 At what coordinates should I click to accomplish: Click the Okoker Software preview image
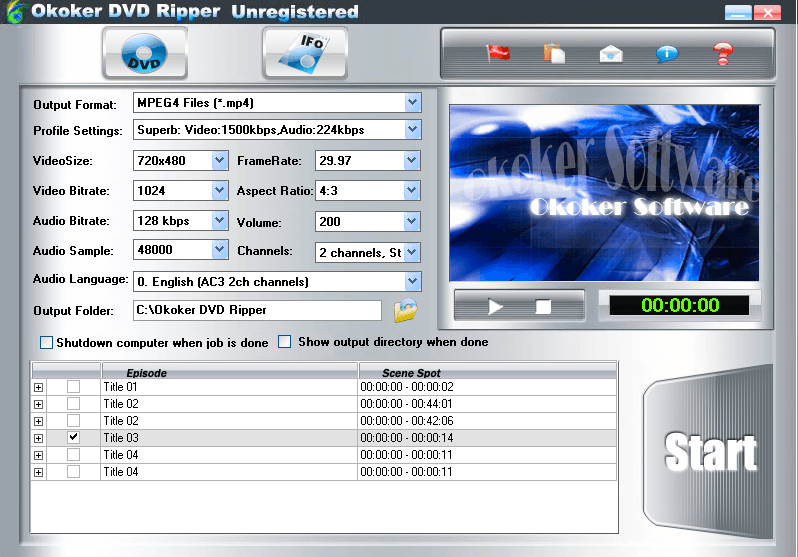(604, 193)
